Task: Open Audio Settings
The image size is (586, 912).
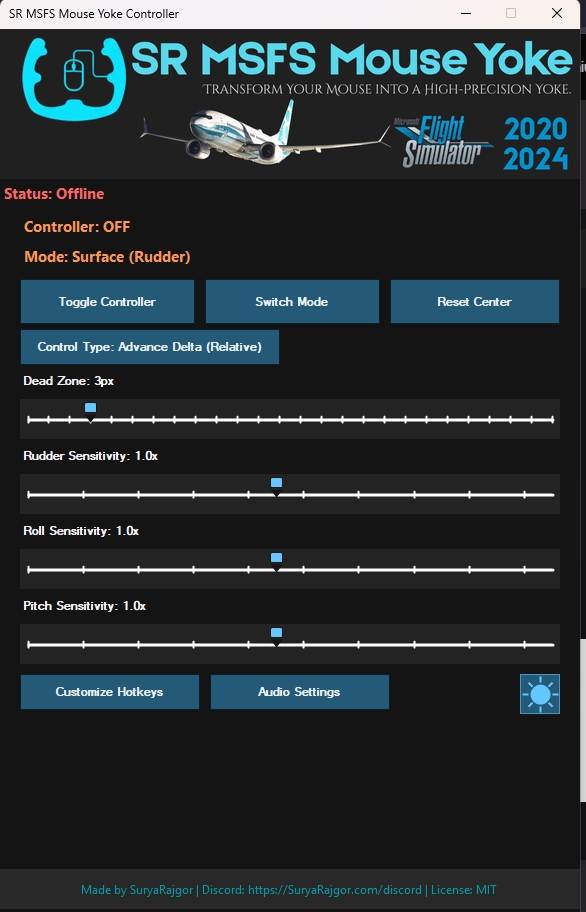Action: pos(299,692)
